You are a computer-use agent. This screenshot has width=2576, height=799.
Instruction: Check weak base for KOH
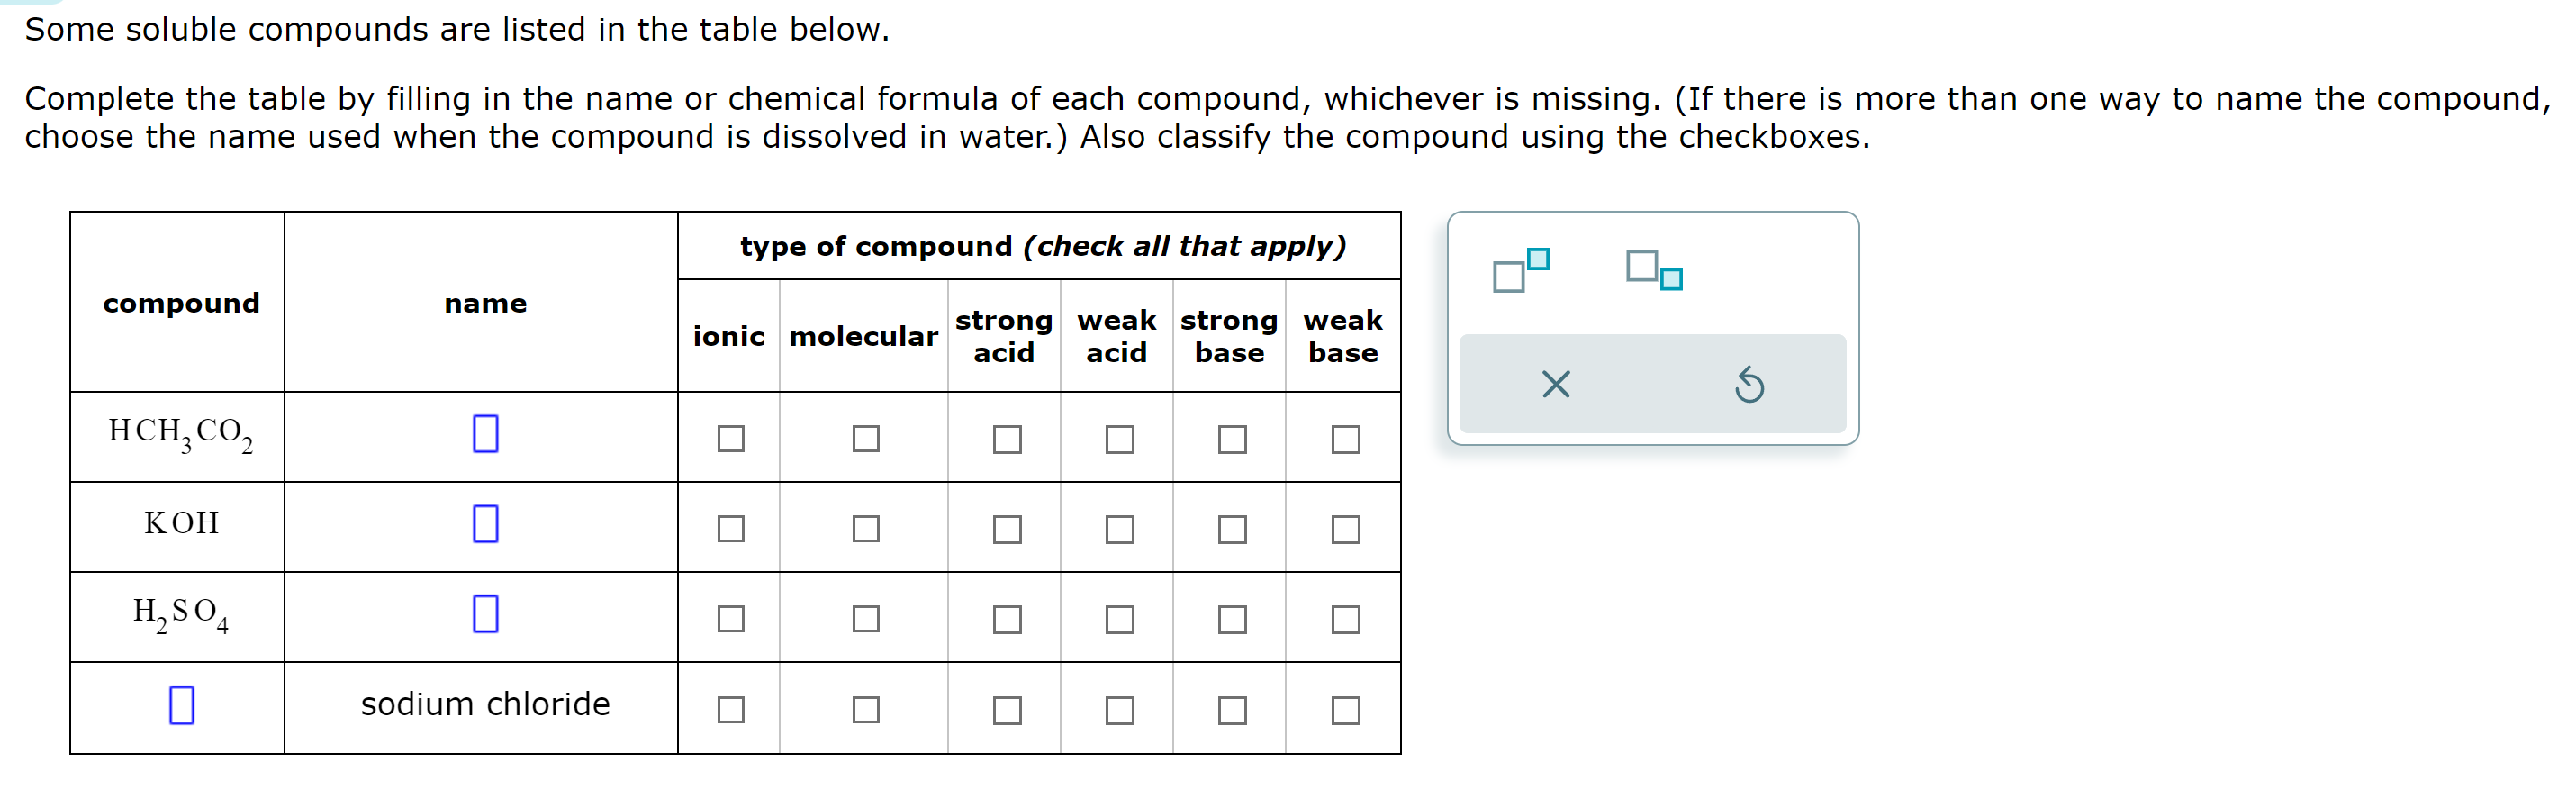pyautogui.click(x=1345, y=528)
